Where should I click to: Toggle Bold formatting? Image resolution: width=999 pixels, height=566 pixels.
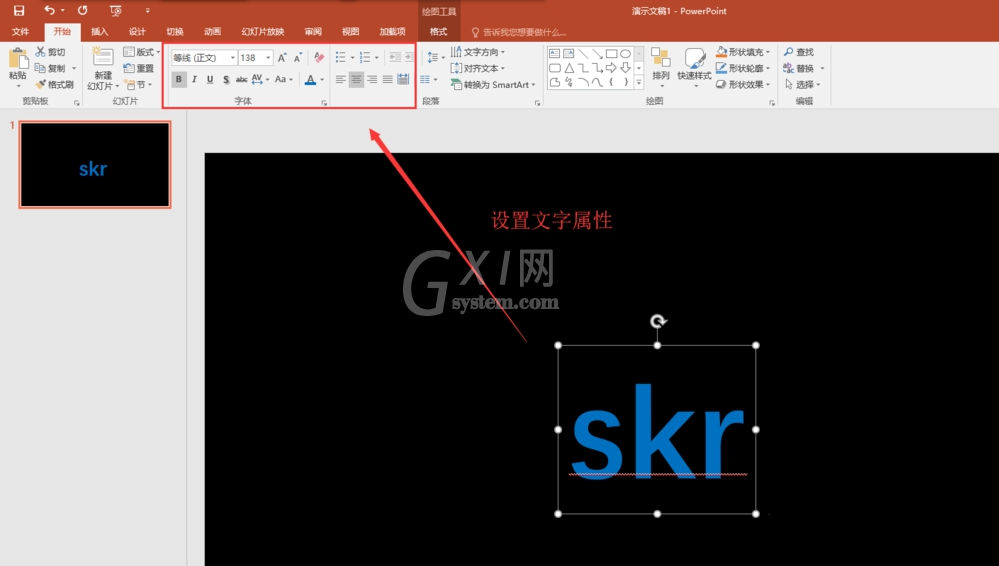[x=179, y=80]
